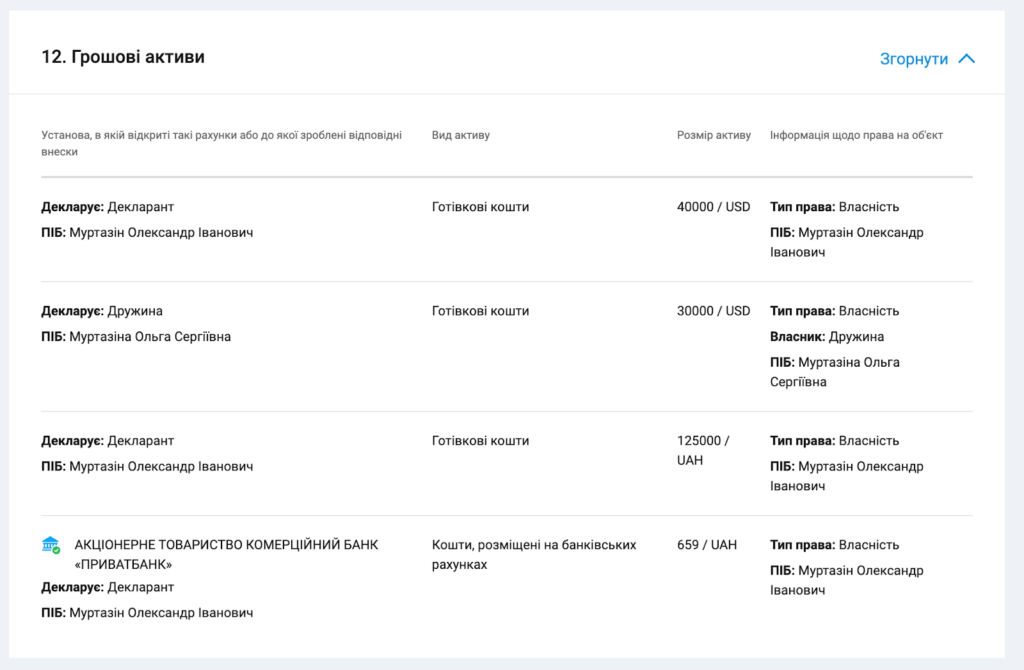1024x670 pixels.
Task: Click 'Декларує: Дружина' in second row
Action: tap(102, 311)
